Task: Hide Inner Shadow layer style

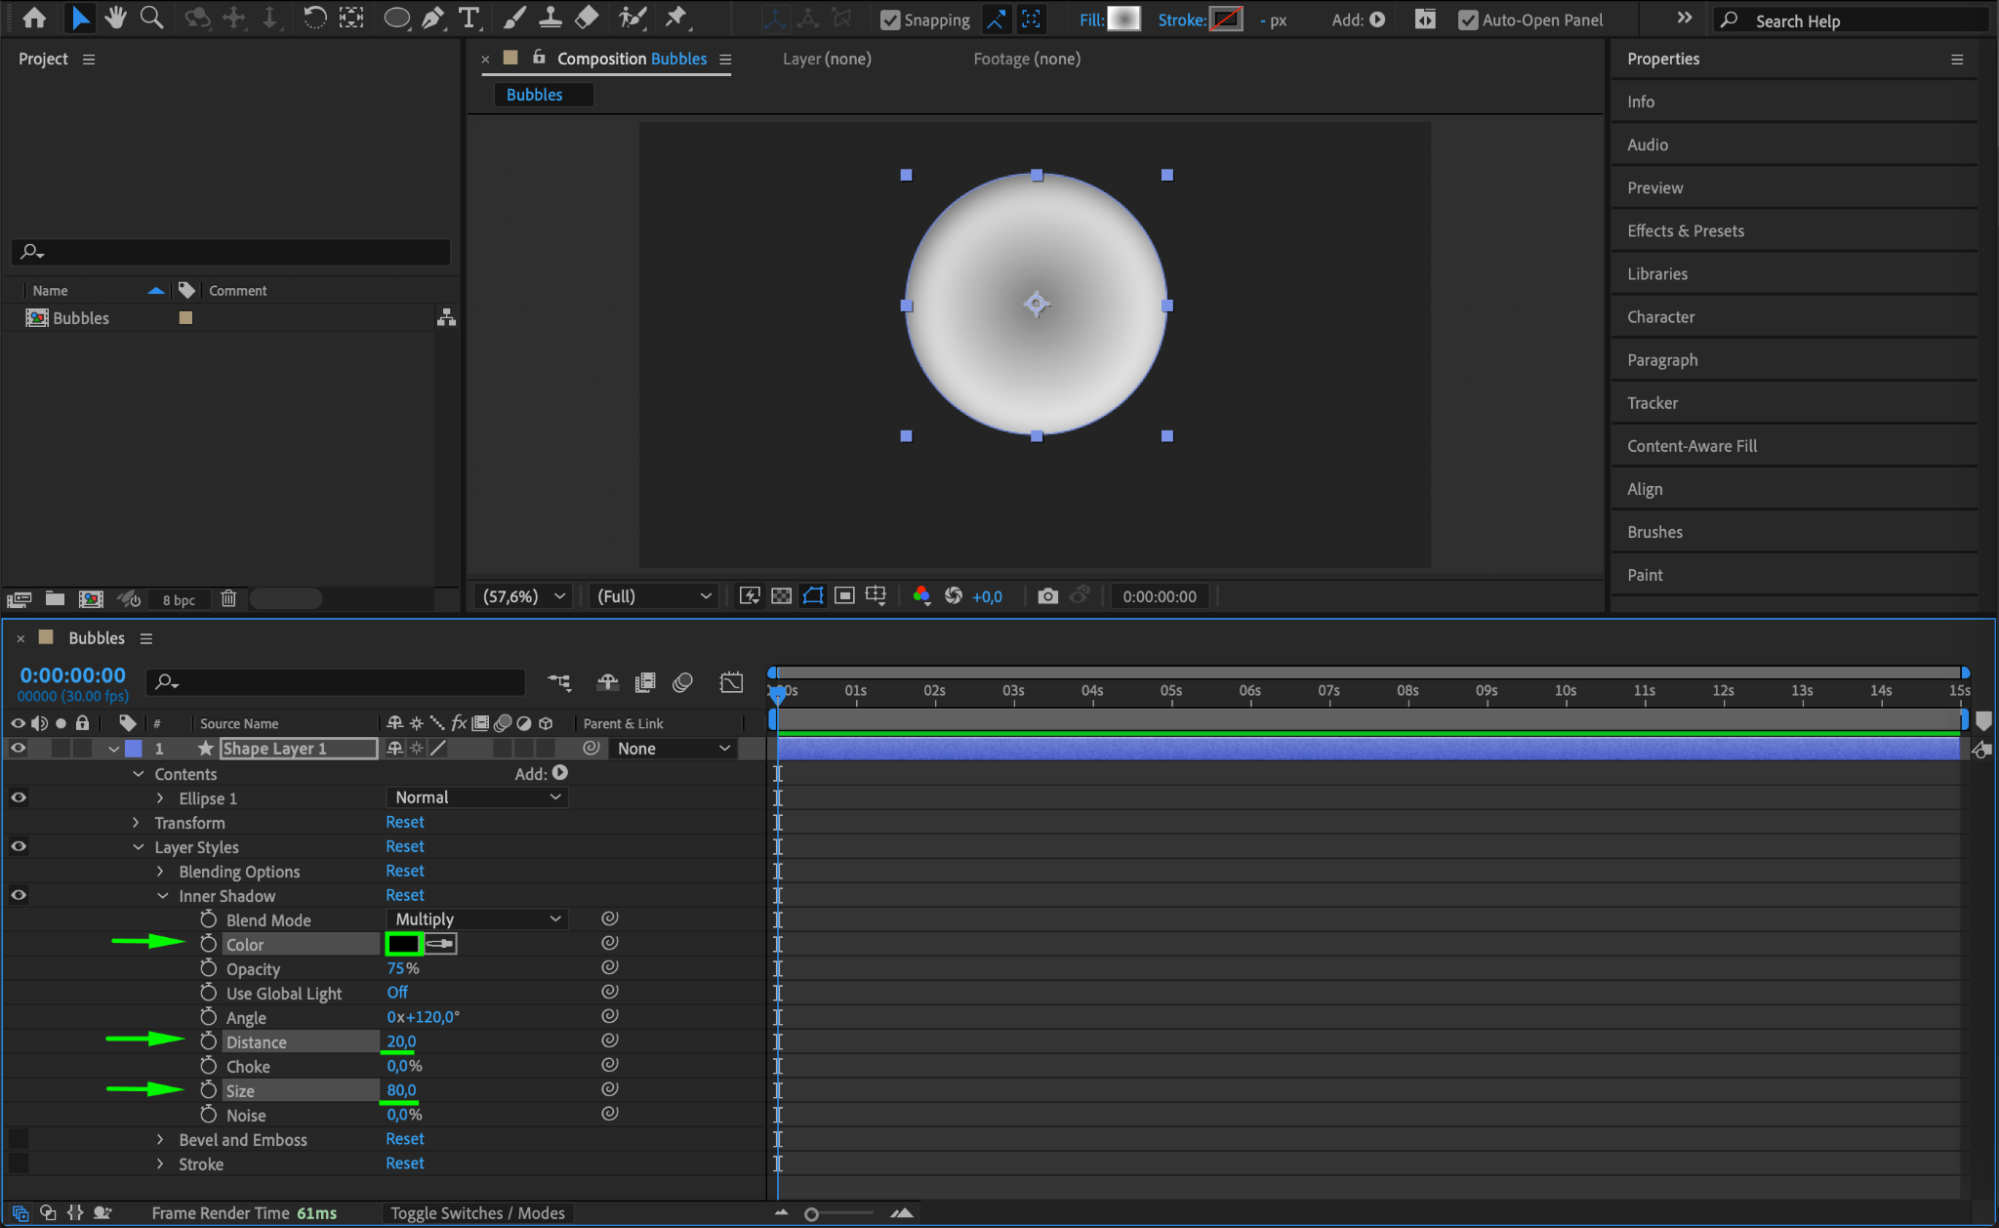Action: pos(18,895)
